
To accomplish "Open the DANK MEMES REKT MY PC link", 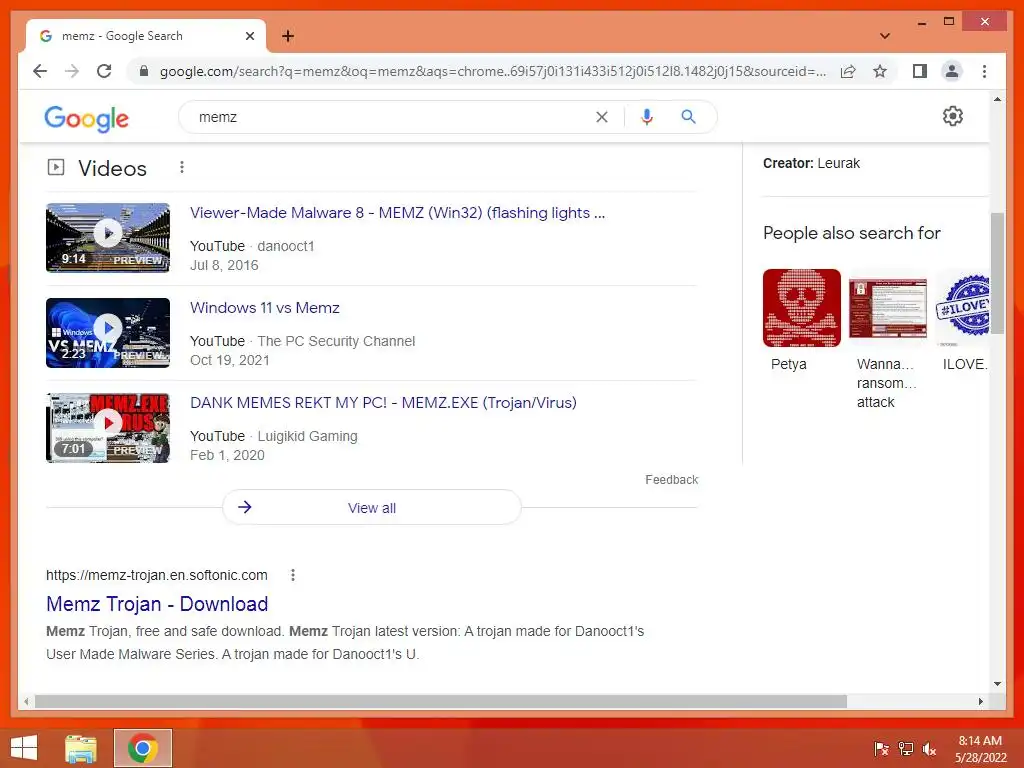I will click(383, 402).
